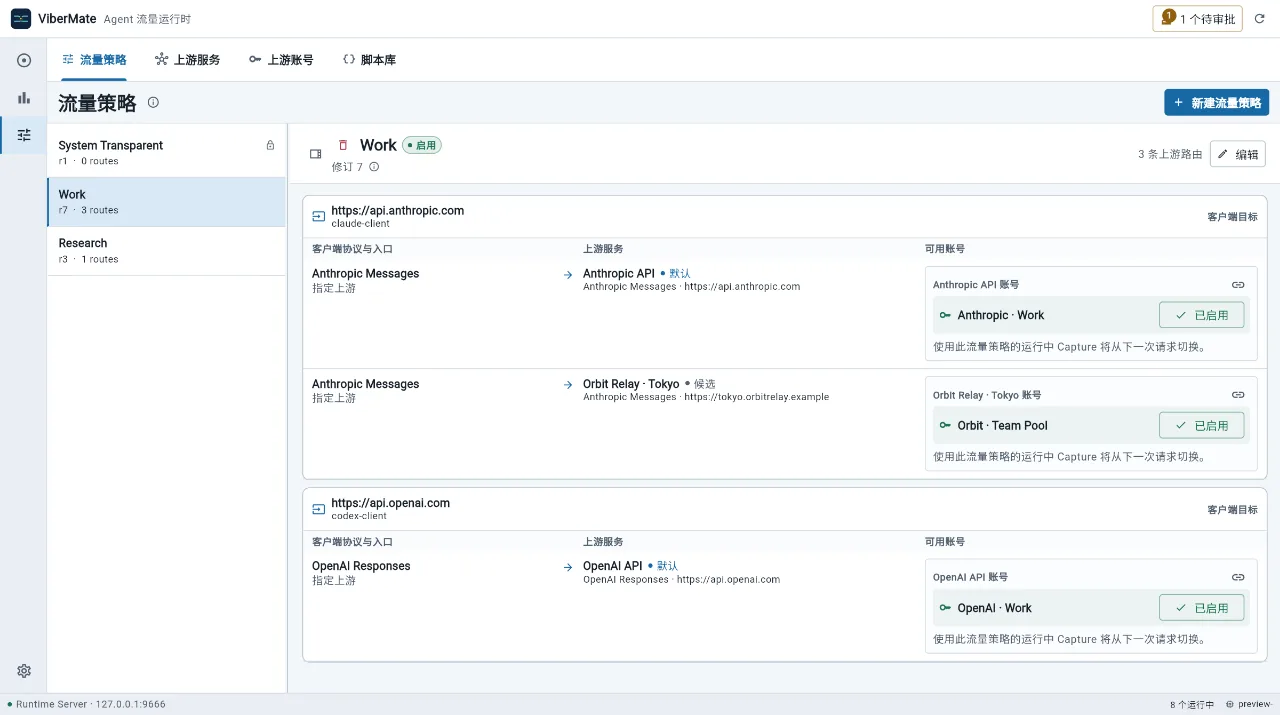The image size is (1280, 715).
Task: Click key icon beside Anthropic · Work
Action: pyautogui.click(x=945, y=315)
